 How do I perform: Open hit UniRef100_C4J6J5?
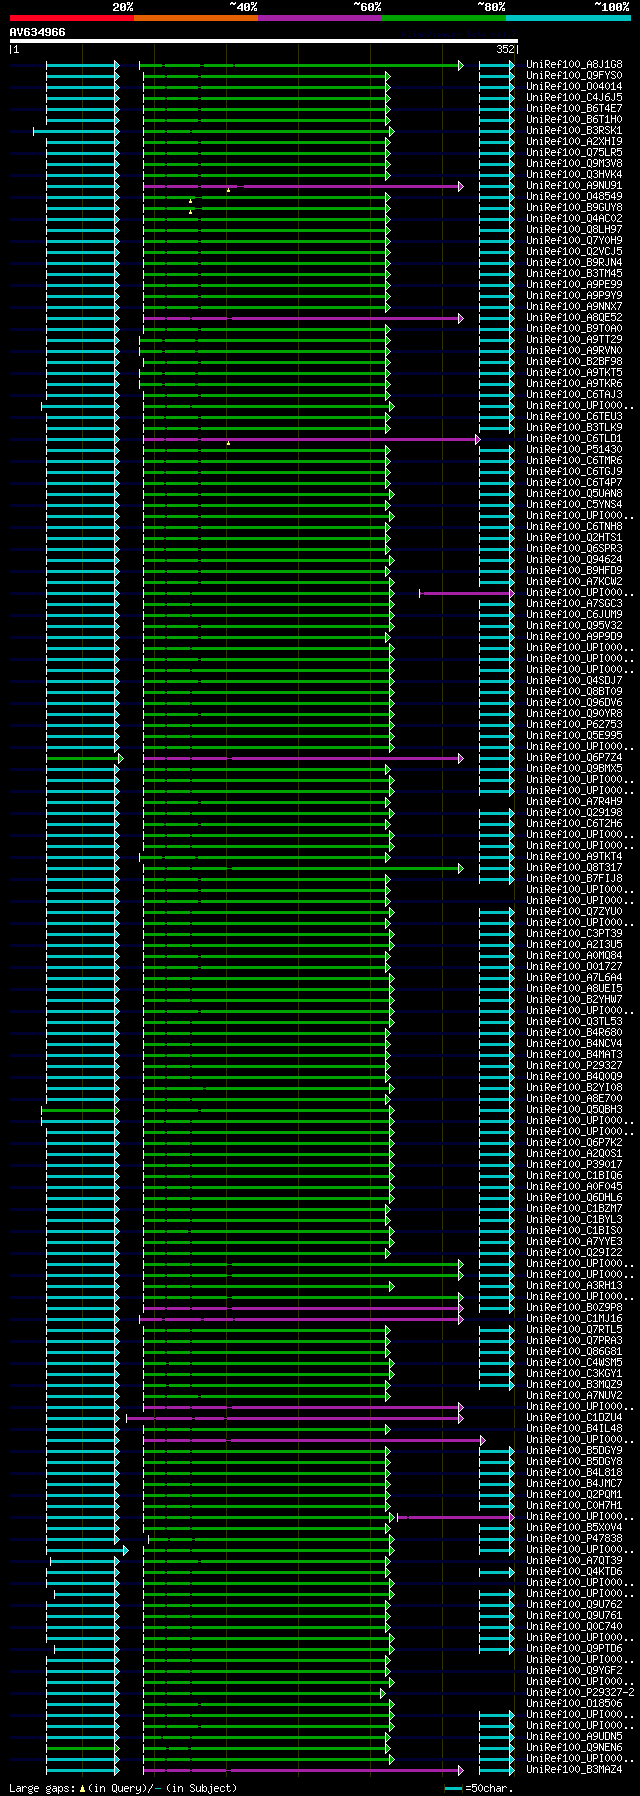[574, 98]
